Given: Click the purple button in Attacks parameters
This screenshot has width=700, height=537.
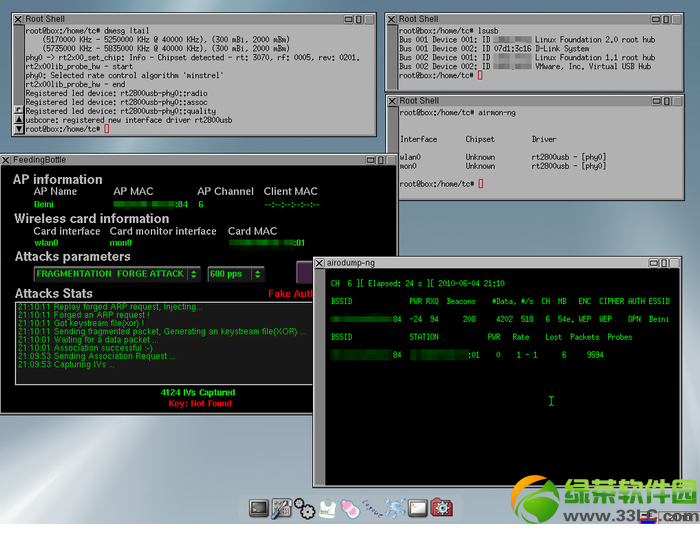Looking at the screenshot, I should 304,272.
